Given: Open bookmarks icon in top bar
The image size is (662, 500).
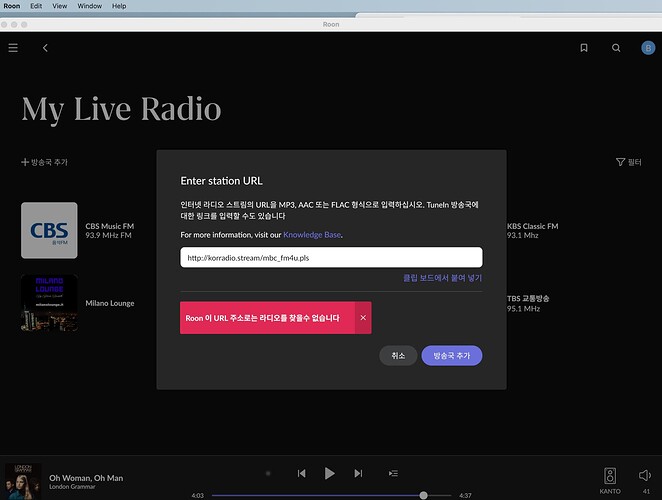Looking at the screenshot, I should coord(584,48).
